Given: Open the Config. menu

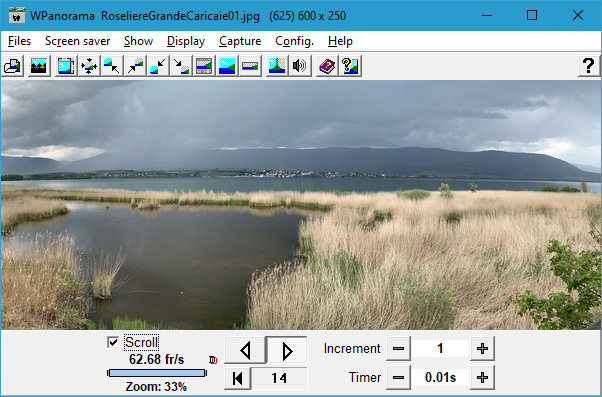Looking at the screenshot, I should [x=294, y=41].
